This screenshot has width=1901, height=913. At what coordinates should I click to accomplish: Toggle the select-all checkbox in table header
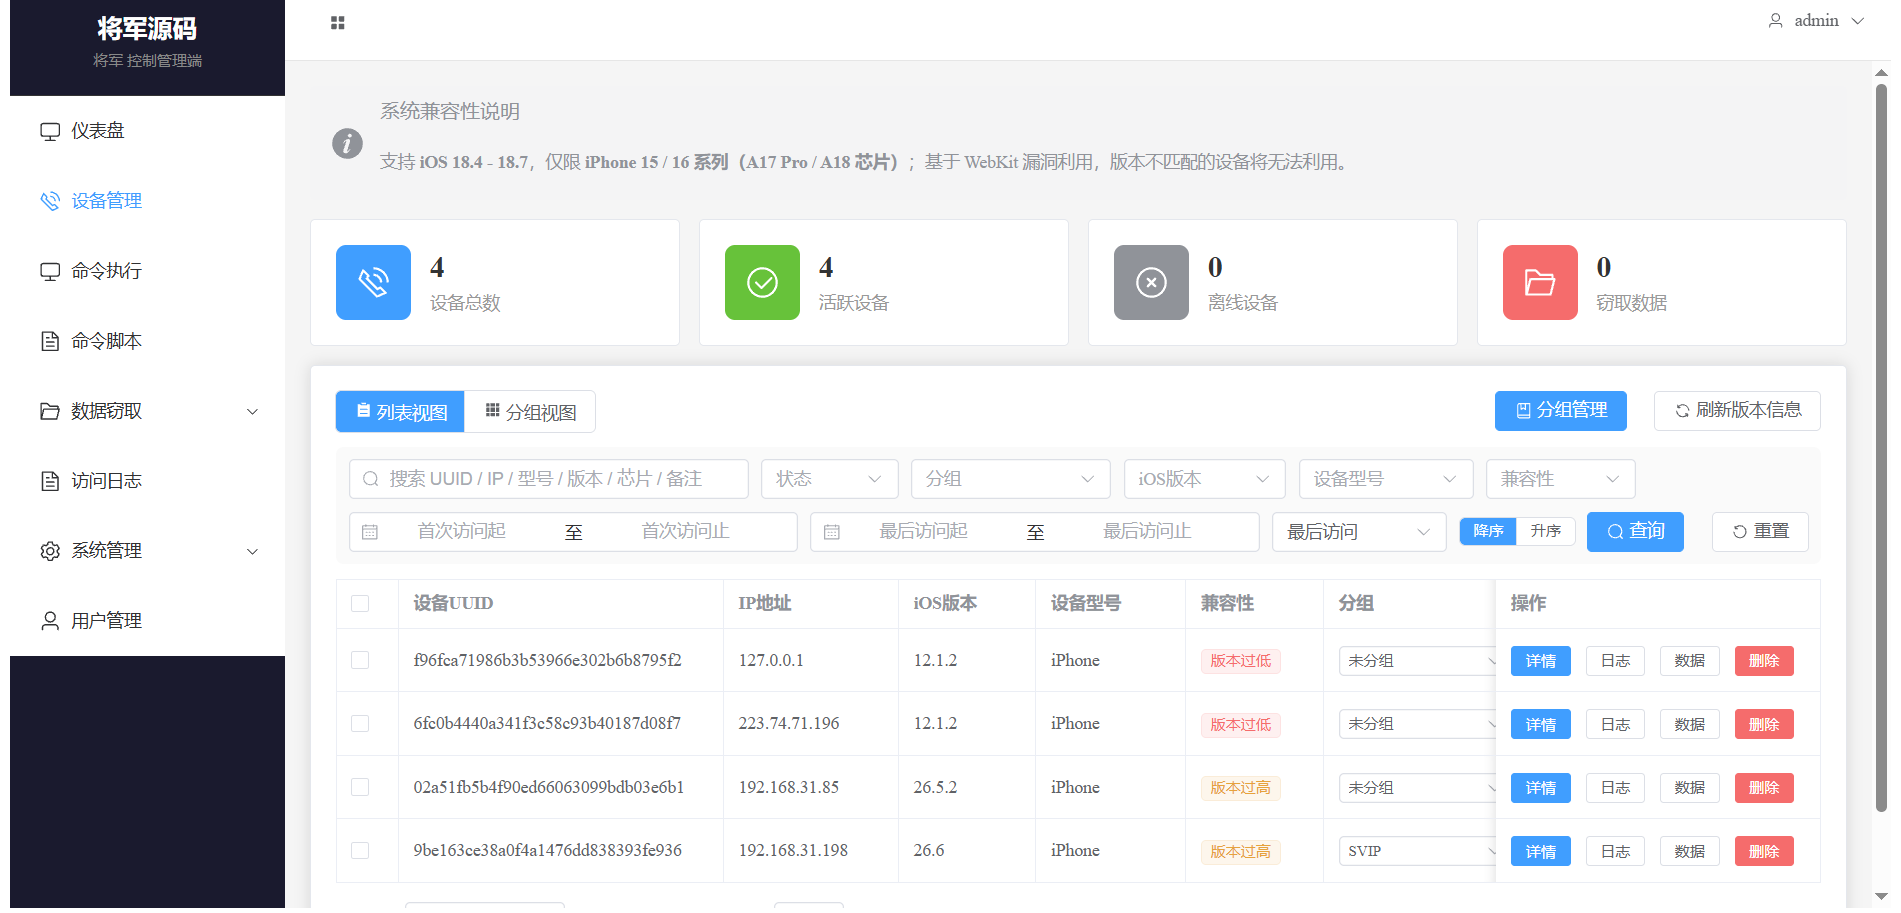pos(360,603)
